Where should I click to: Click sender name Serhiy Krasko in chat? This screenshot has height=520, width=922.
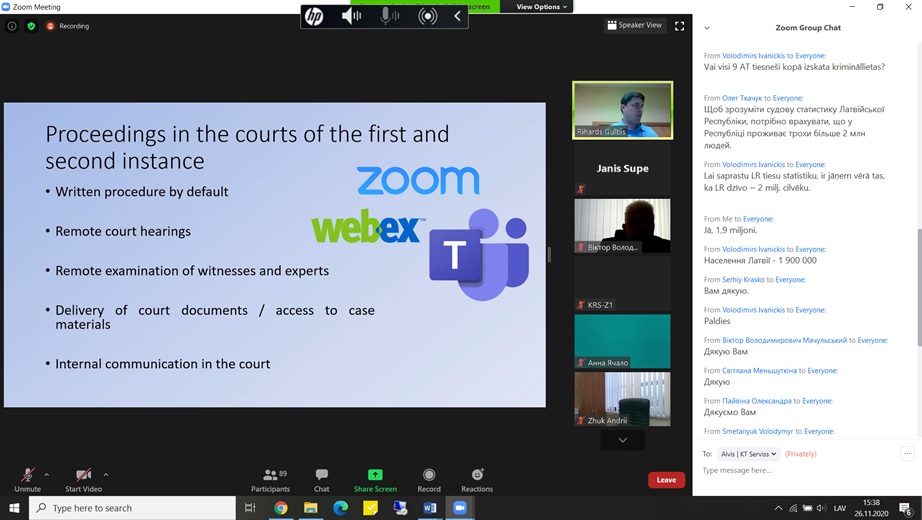[x=743, y=279]
